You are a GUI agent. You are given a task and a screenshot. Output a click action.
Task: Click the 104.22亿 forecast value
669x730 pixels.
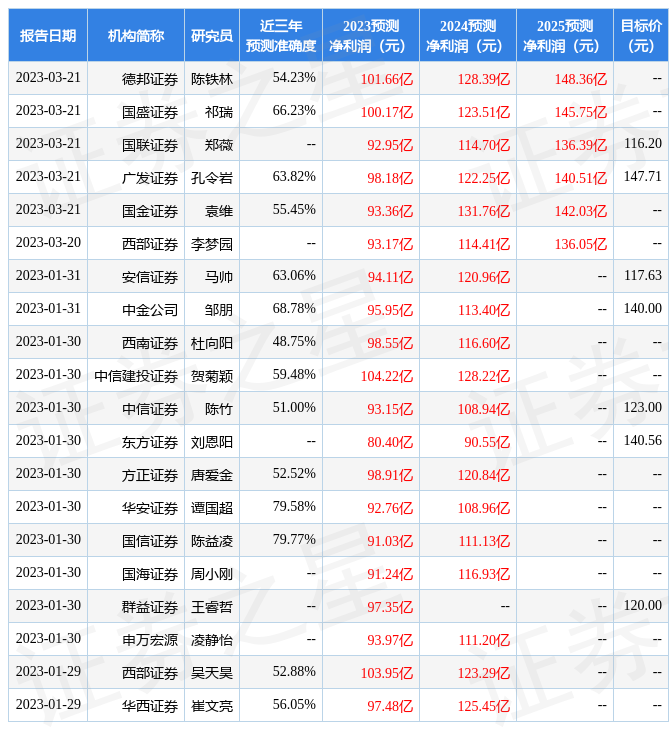click(387, 376)
